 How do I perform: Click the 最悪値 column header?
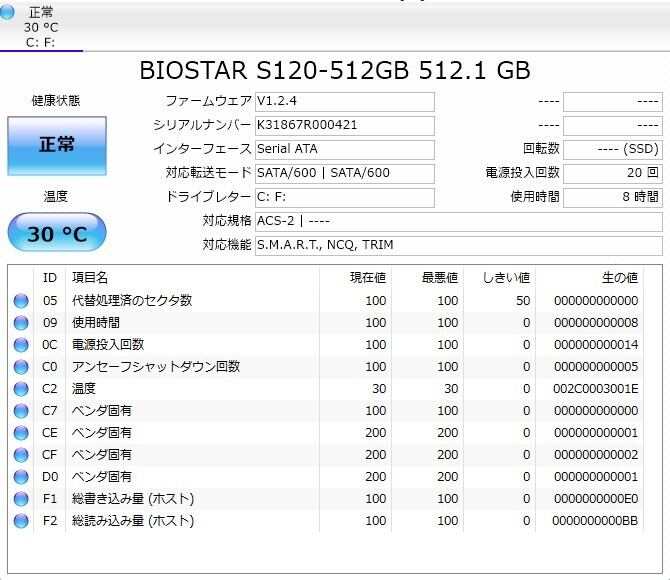[427, 278]
